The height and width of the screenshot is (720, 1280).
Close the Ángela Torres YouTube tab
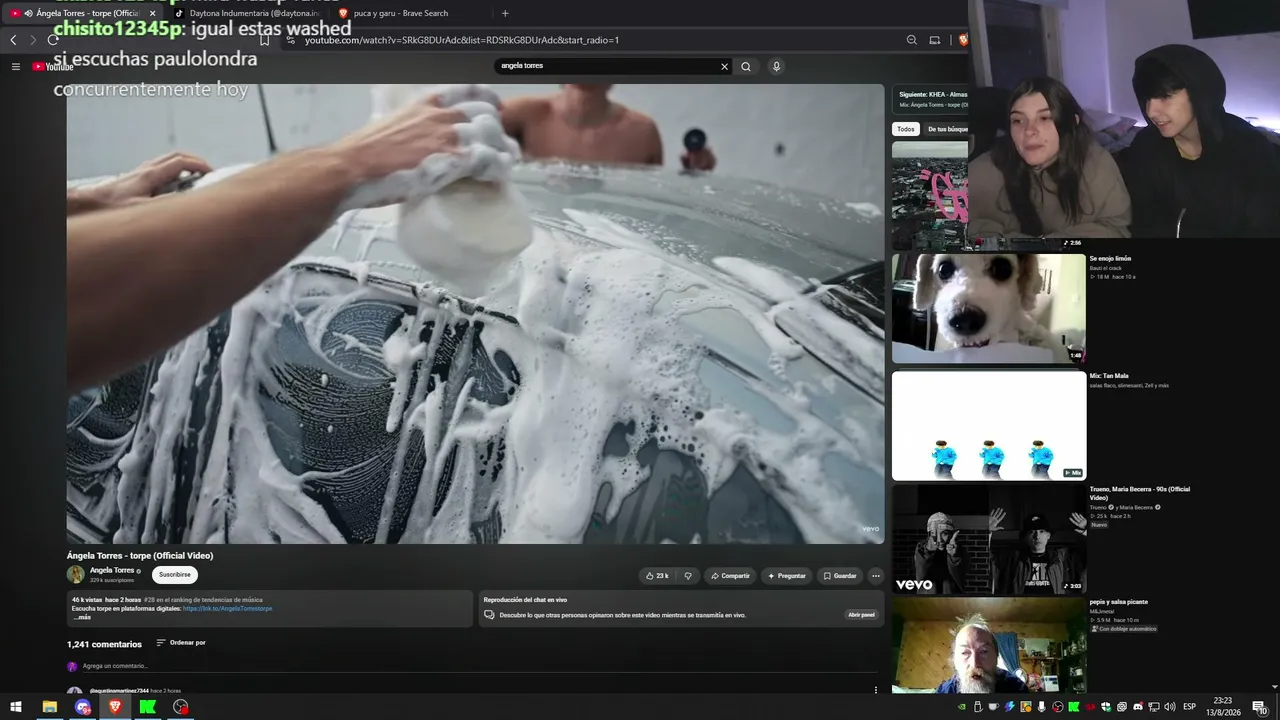point(152,13)
